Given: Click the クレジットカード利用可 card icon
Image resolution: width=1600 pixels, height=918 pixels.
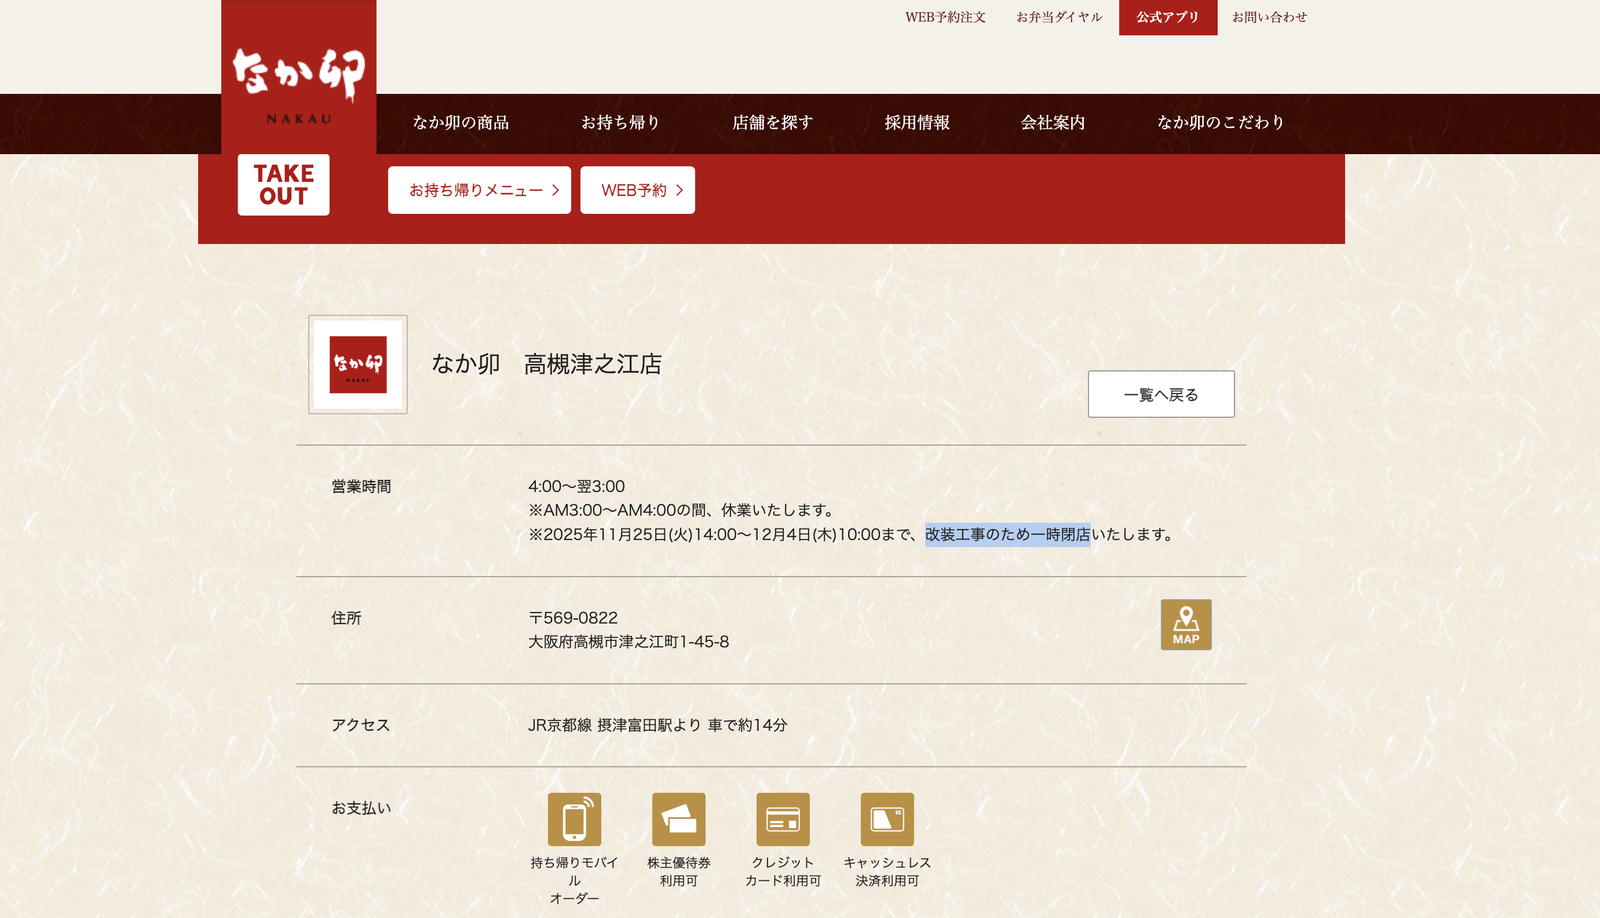Looking at the screenshot, I should click(x=783, y=820).
